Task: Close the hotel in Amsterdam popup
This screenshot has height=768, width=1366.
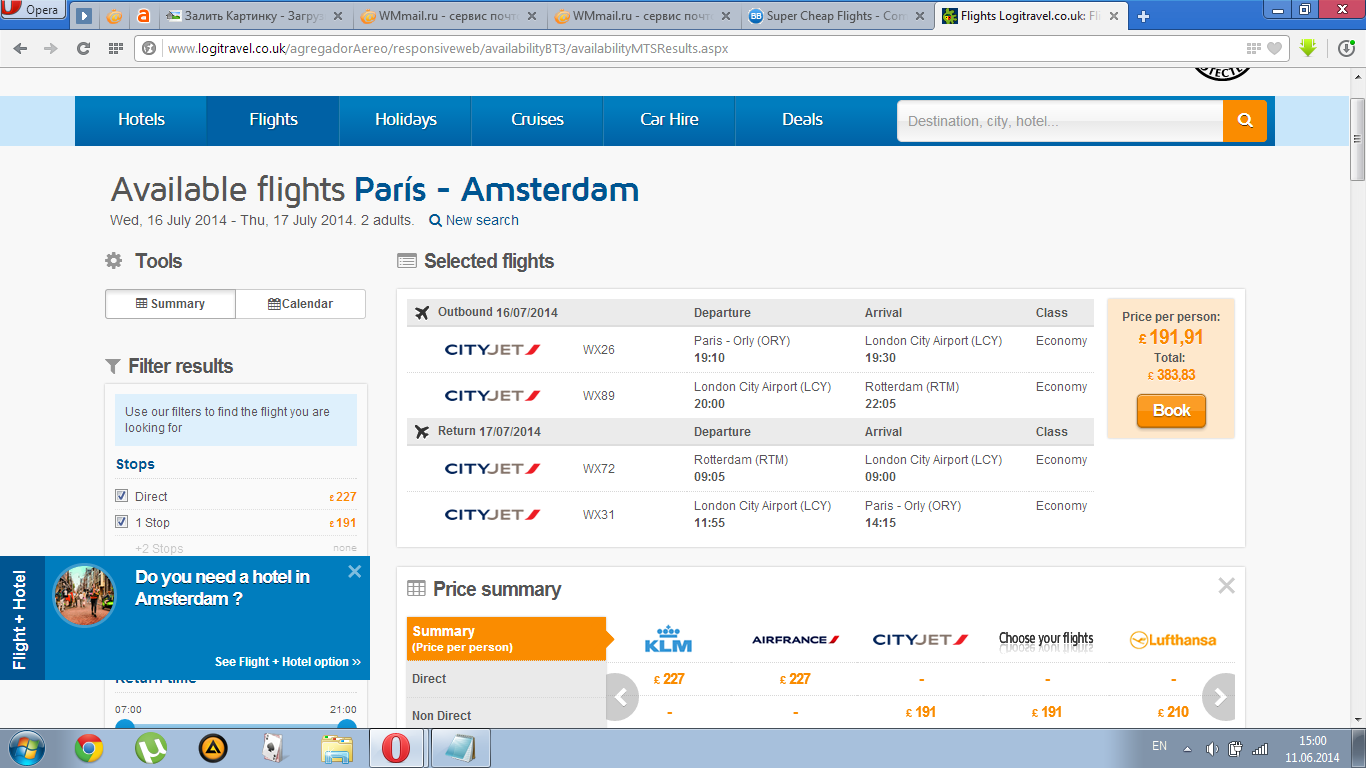Action: [x=354, y=572]
